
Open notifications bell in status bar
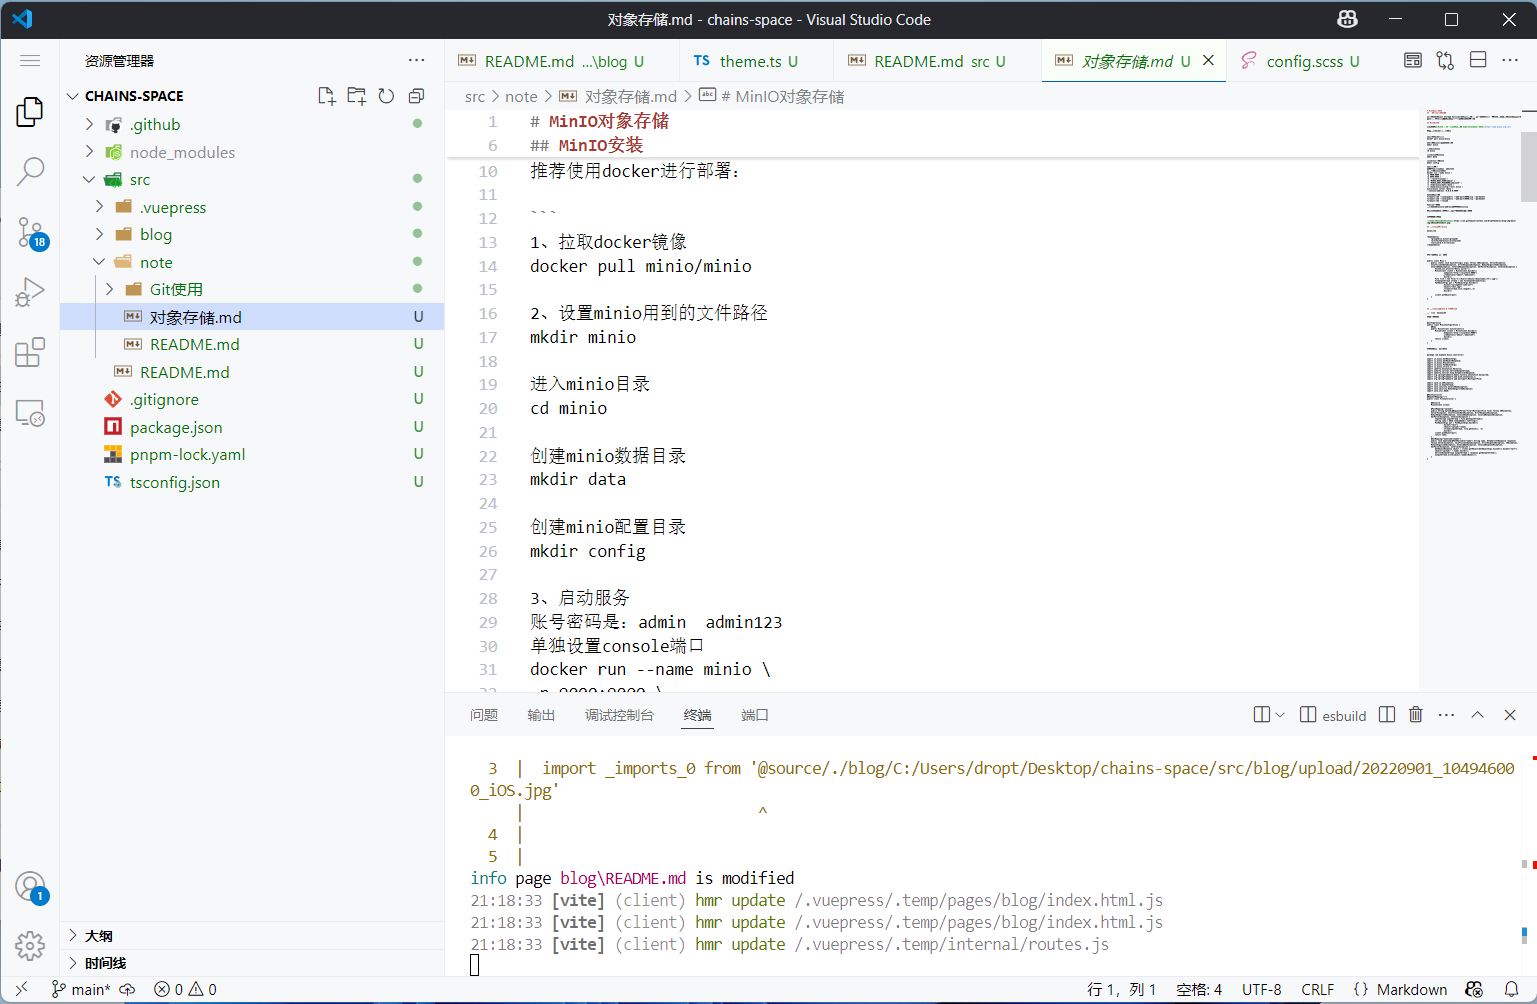pos(1512,989)
